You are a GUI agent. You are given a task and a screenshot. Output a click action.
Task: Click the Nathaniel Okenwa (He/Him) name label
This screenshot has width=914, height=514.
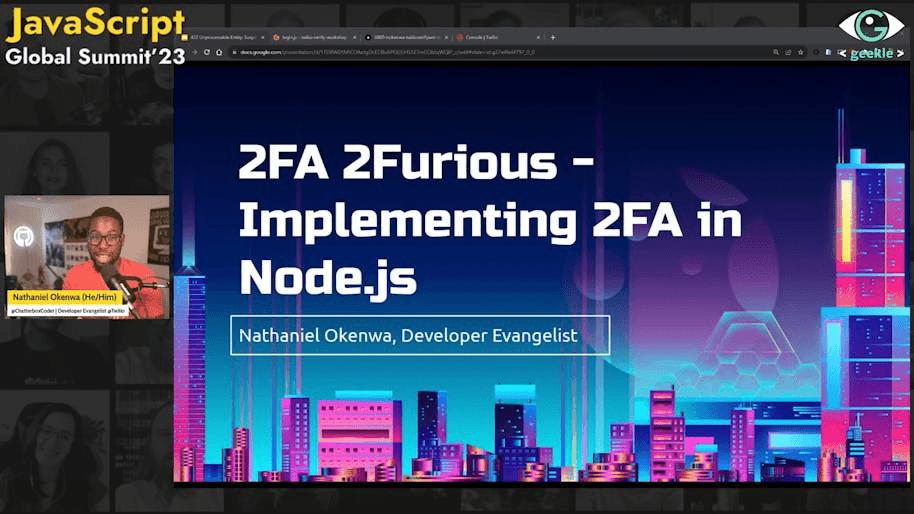tap(65, 297)
